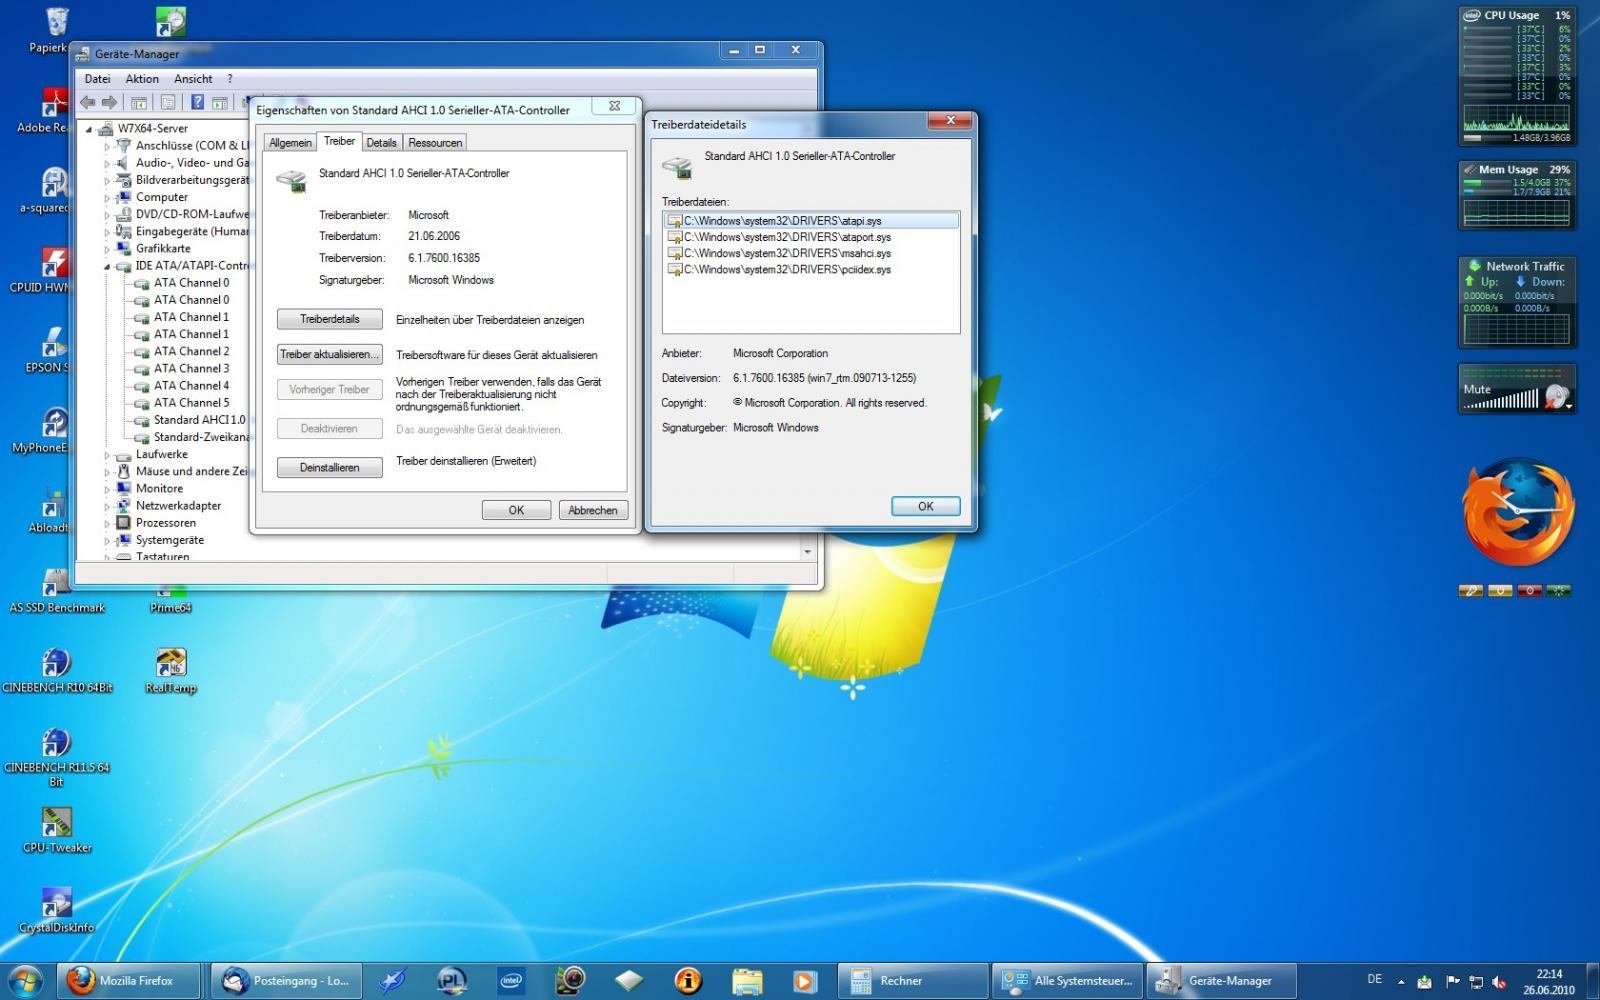Adjust the volume gadget level bars

pos(1502,400)
